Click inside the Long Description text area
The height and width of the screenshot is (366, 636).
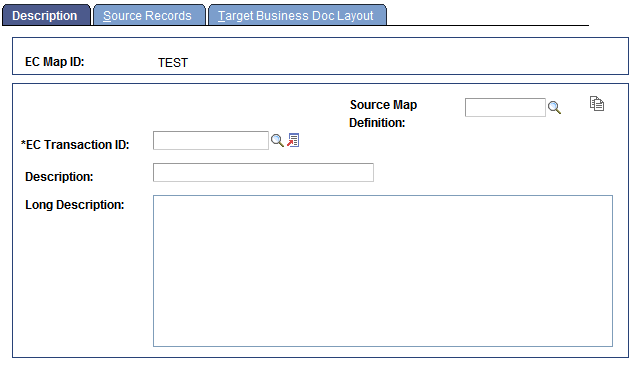point(383,271)
